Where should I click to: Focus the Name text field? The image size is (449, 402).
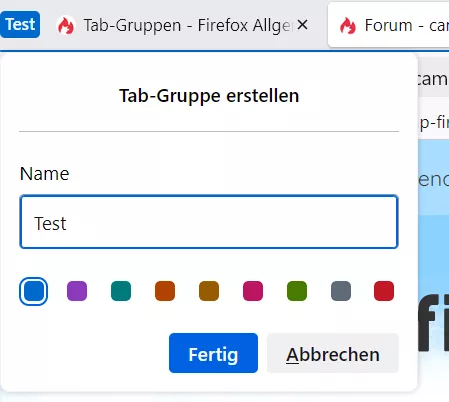click(209, 222)
